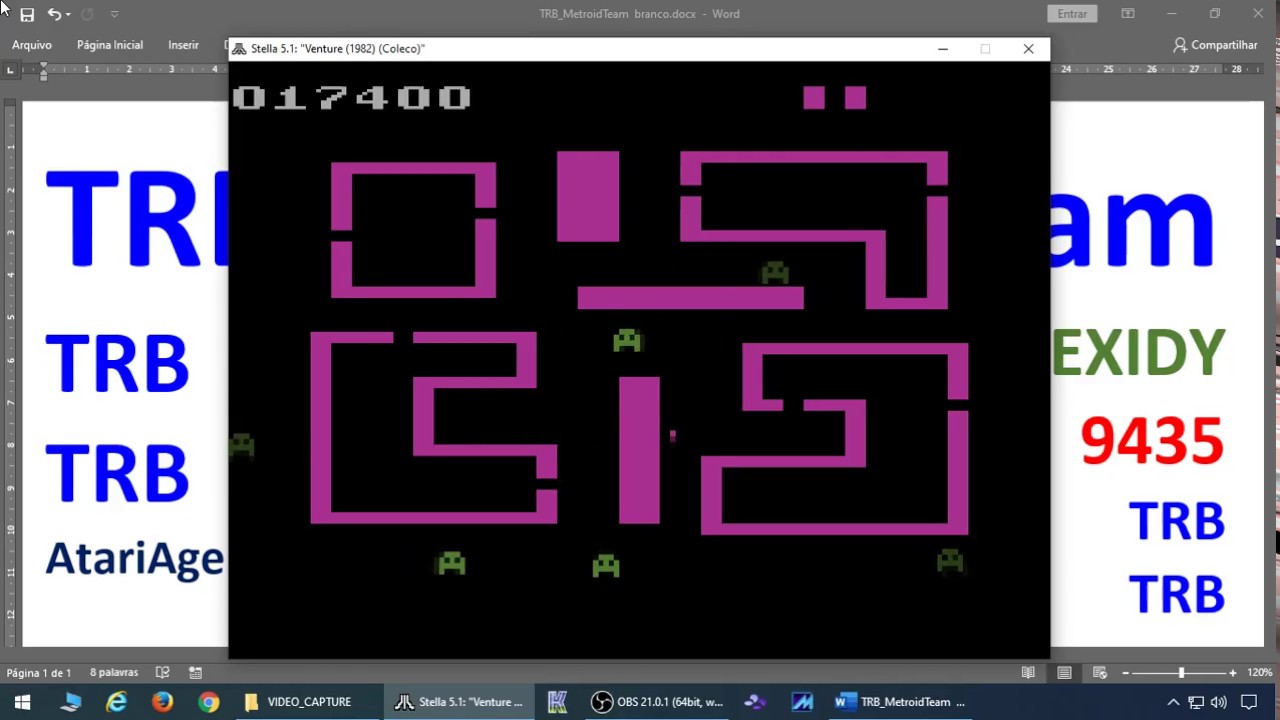Click the zoom slider handle in Word status bar
This screenshot has width=1280, height=720.
click(x=1181, y=673)
